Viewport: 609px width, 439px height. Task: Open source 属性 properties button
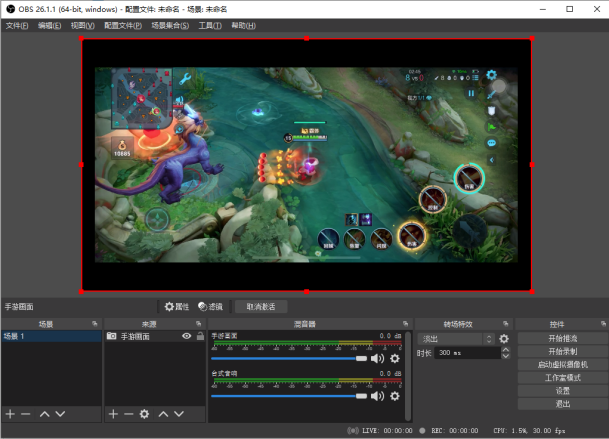[x=177, y=307]
